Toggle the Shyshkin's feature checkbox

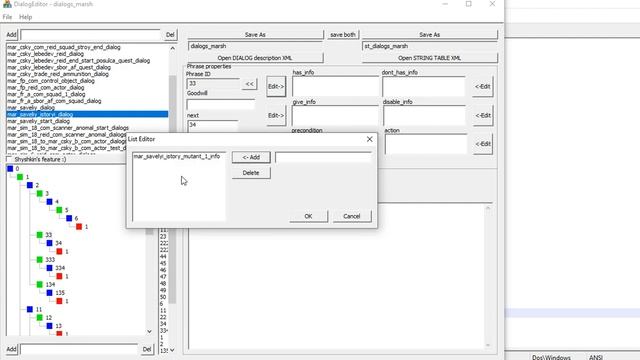9,159
